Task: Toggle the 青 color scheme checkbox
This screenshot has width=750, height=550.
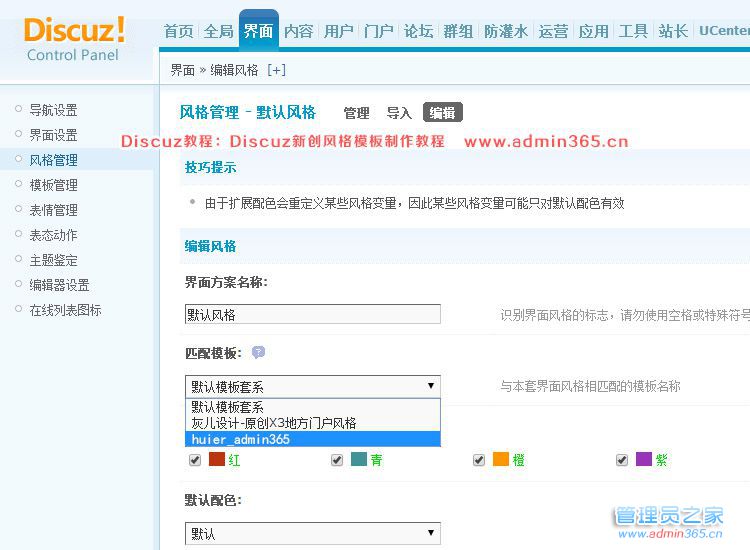Action: click(x=337, y=460)
